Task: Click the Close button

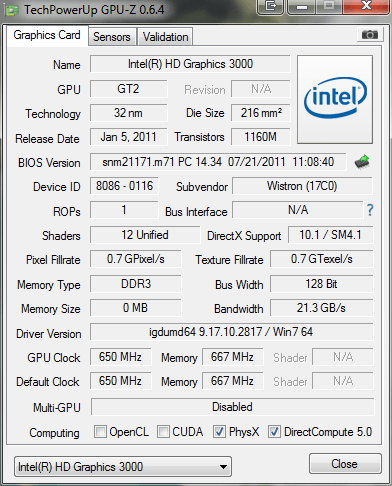Action: [x=345, y=464]
